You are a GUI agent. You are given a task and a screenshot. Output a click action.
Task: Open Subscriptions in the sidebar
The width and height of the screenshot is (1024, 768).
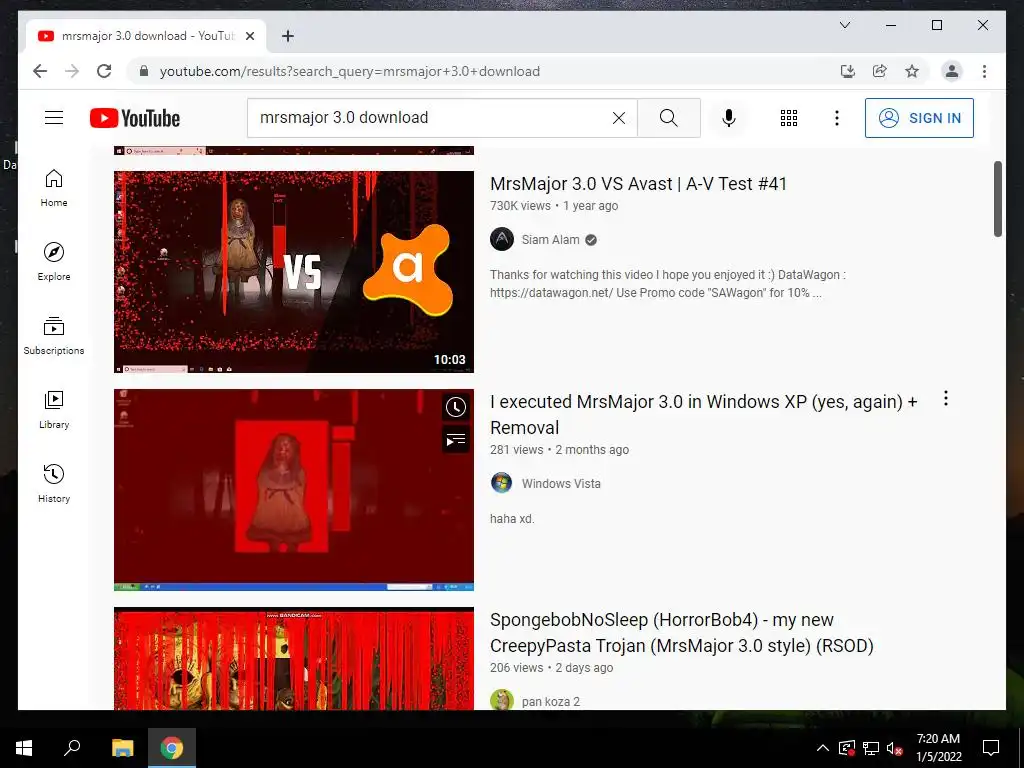point(54,336)
